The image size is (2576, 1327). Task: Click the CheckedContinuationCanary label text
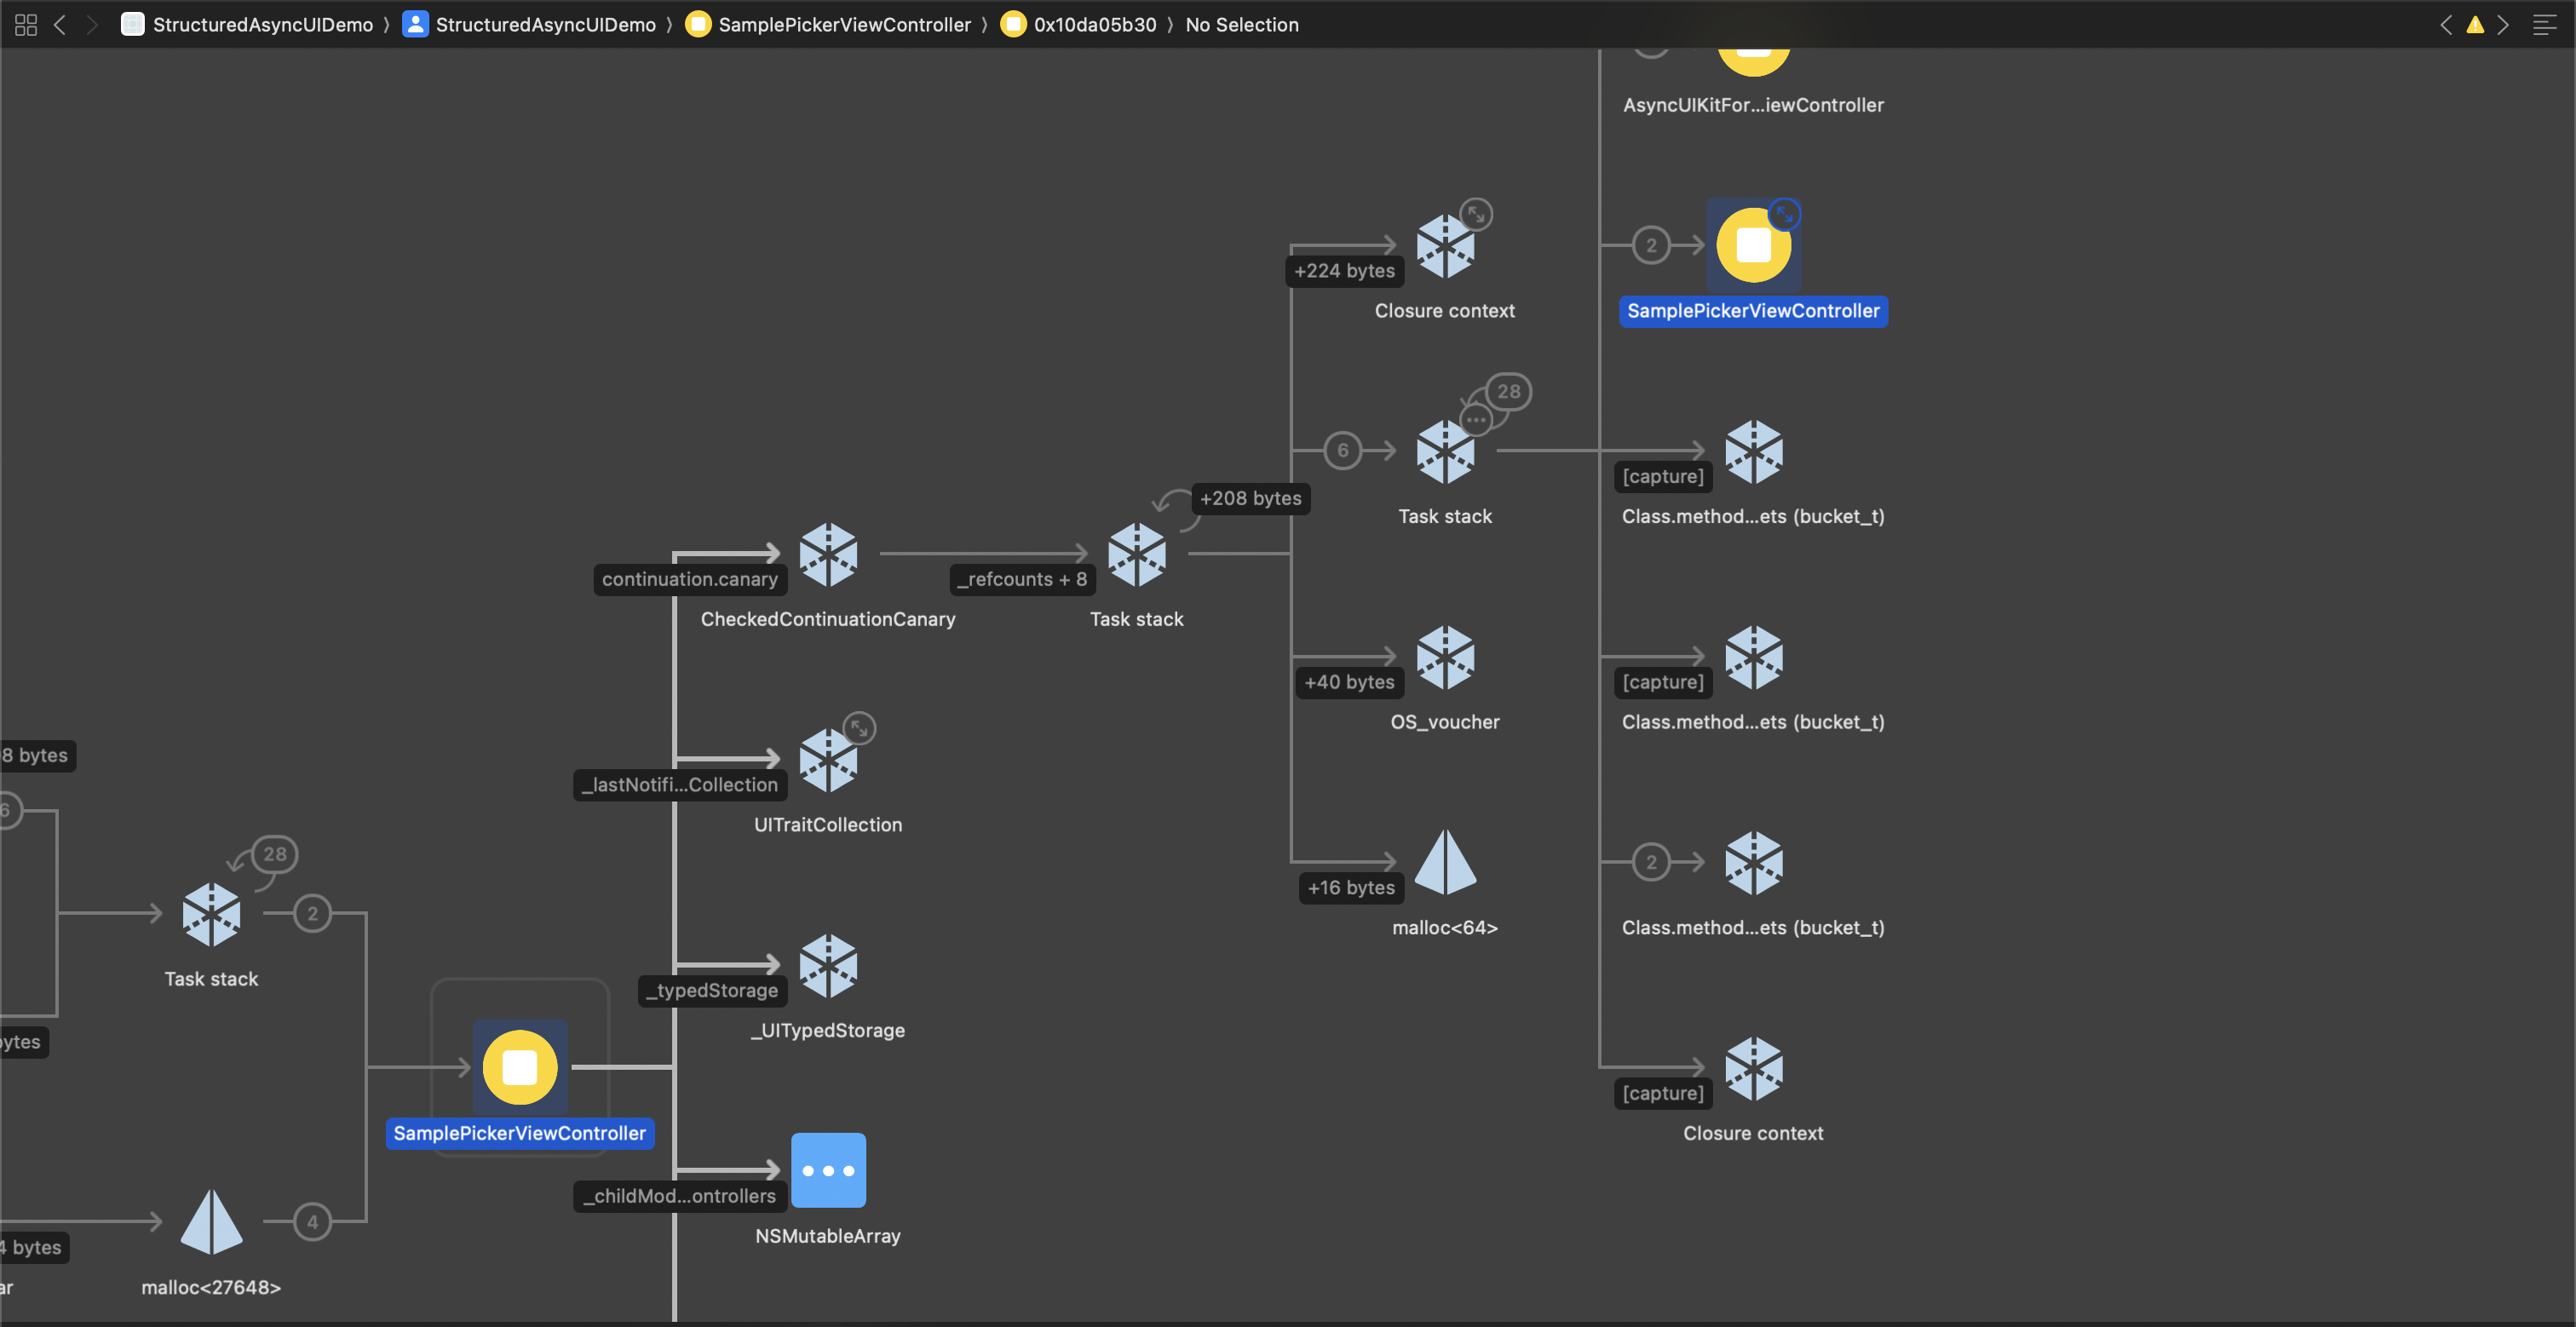tap(828, 619)
